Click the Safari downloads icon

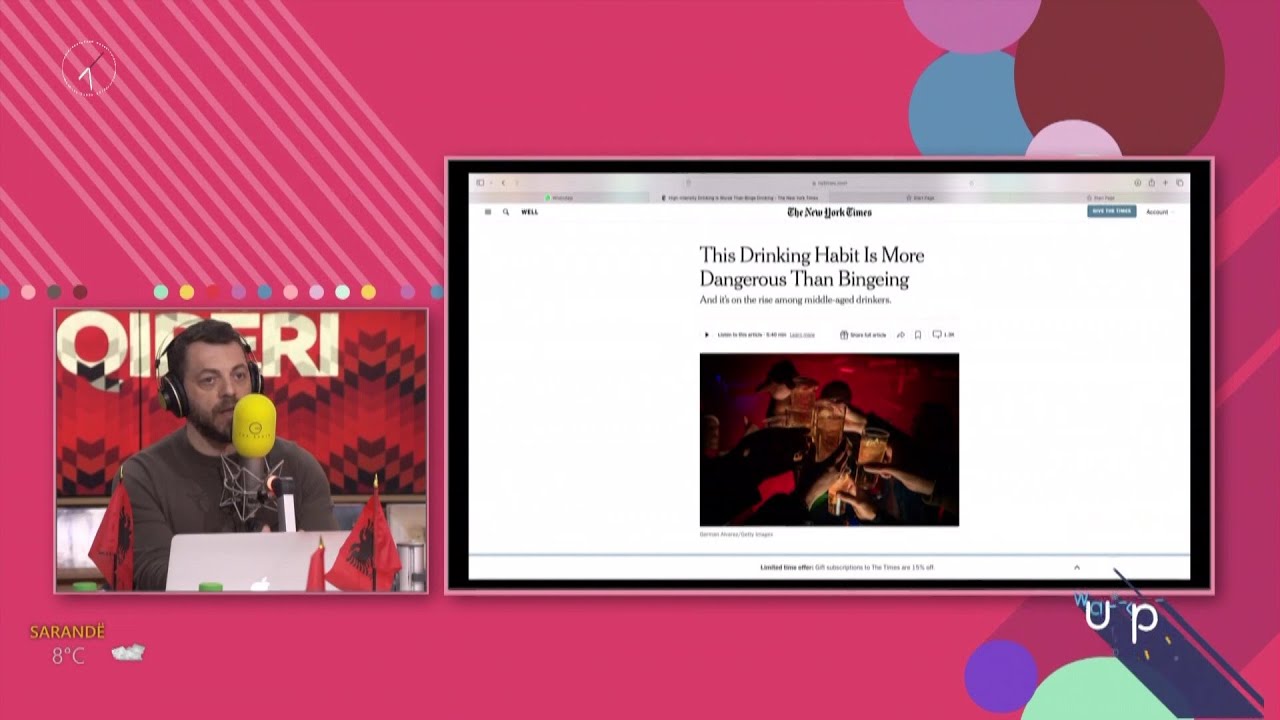coord(1138,183)
